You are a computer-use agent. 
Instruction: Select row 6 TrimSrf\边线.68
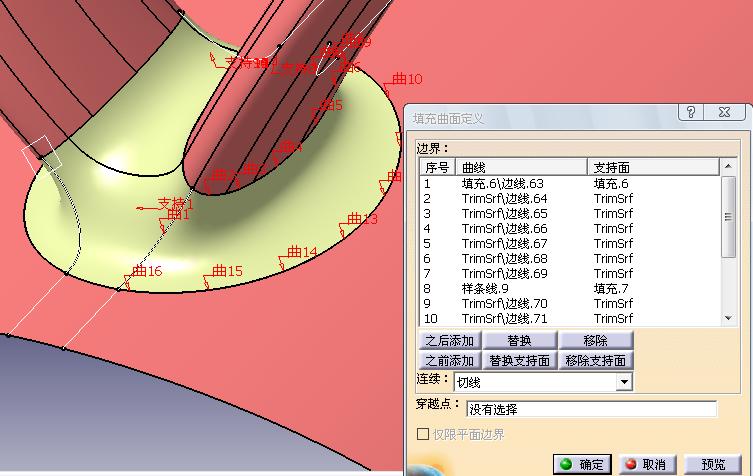[x=570, y=258]
